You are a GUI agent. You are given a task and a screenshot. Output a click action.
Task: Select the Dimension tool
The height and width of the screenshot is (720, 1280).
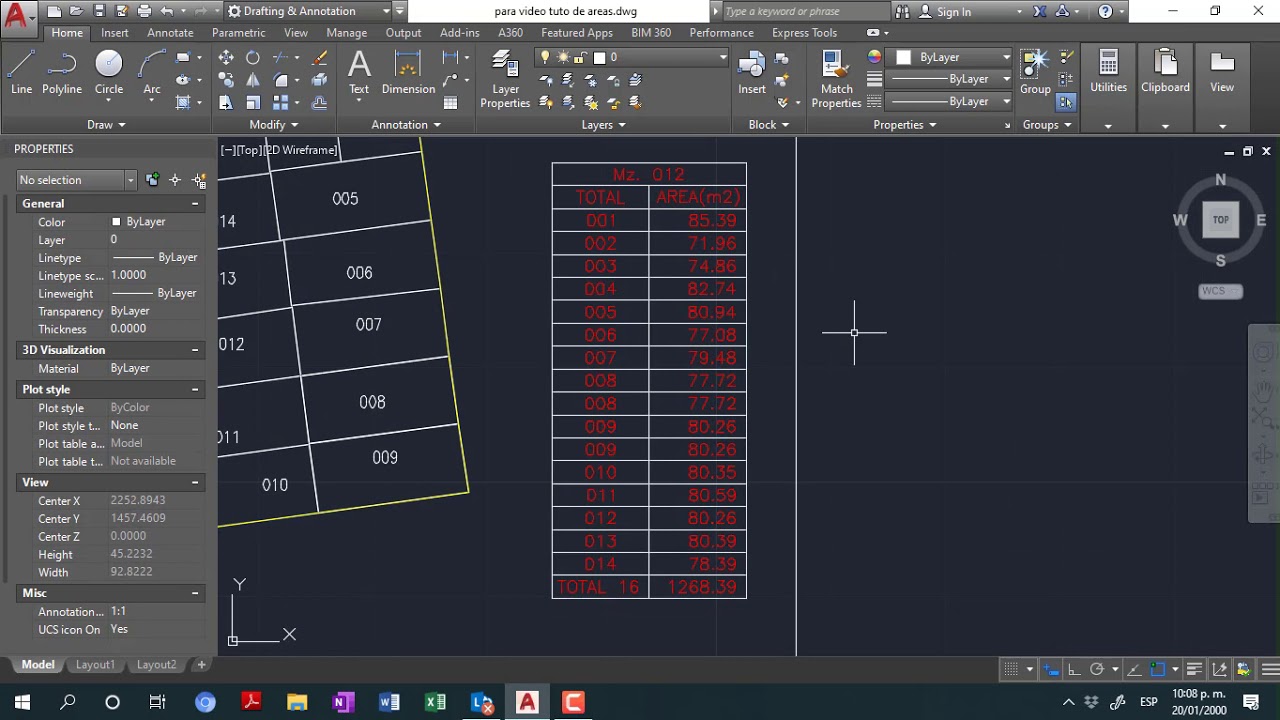(x=408, y=72)
